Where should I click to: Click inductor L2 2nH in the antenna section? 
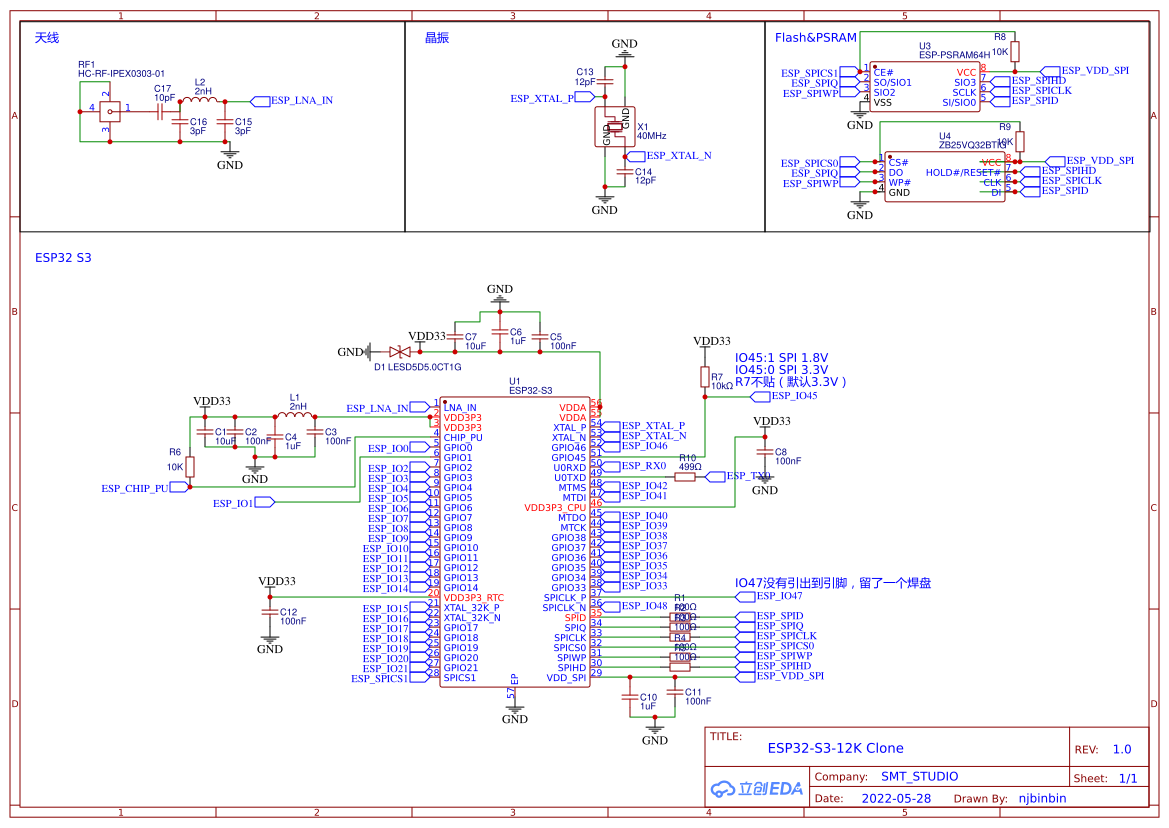tap(198, 98)
